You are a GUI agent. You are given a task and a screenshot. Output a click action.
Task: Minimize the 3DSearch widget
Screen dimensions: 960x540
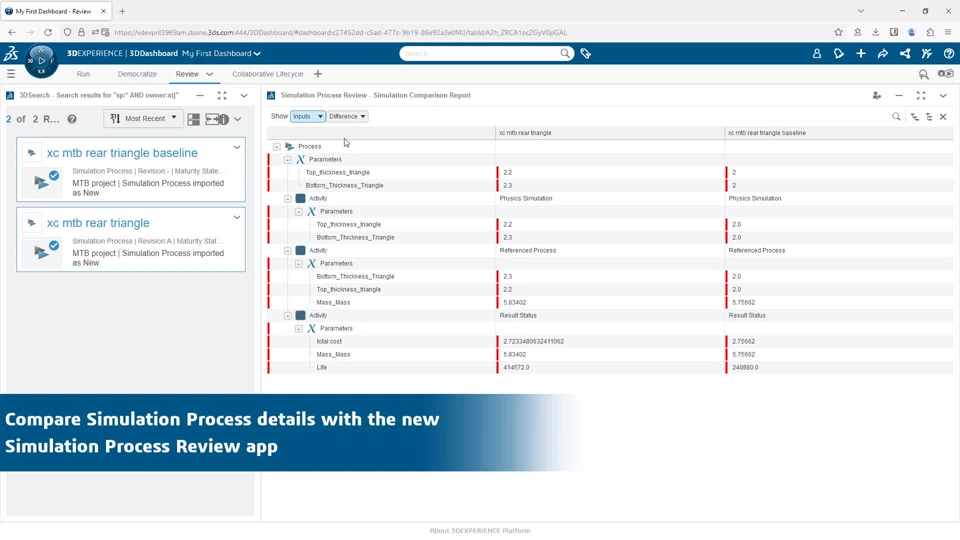point(200,96)
